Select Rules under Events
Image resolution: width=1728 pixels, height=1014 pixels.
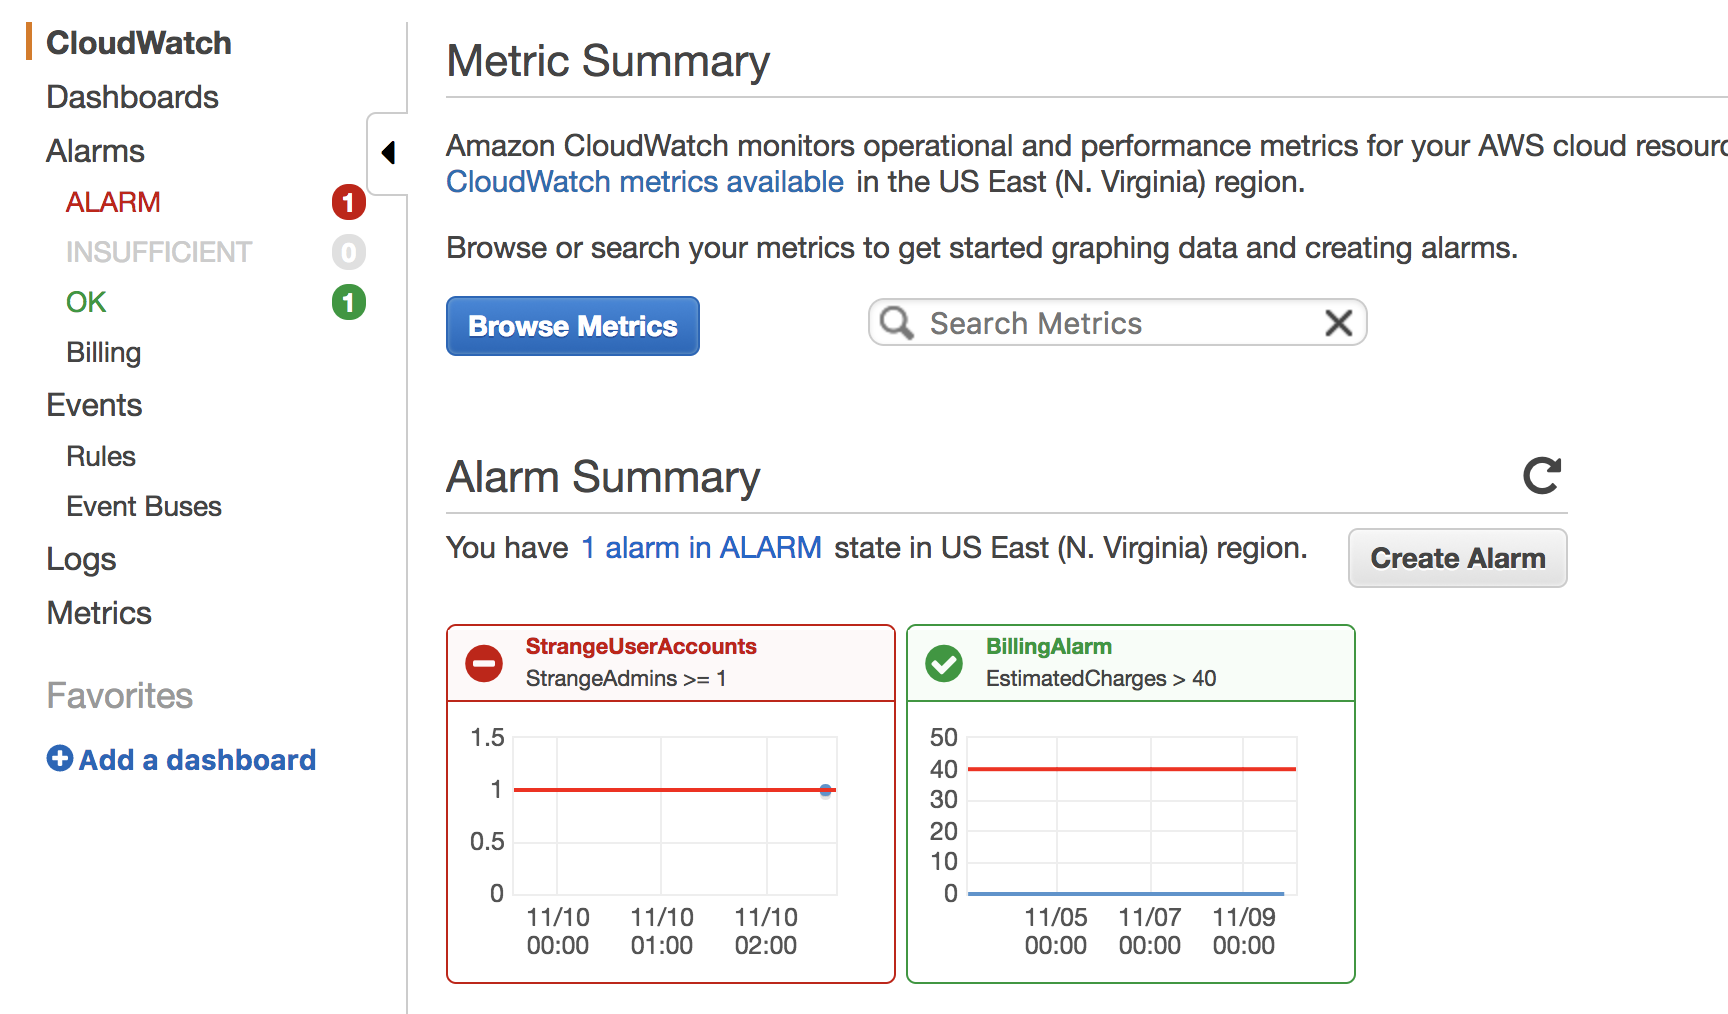click(x=101, y=456)
